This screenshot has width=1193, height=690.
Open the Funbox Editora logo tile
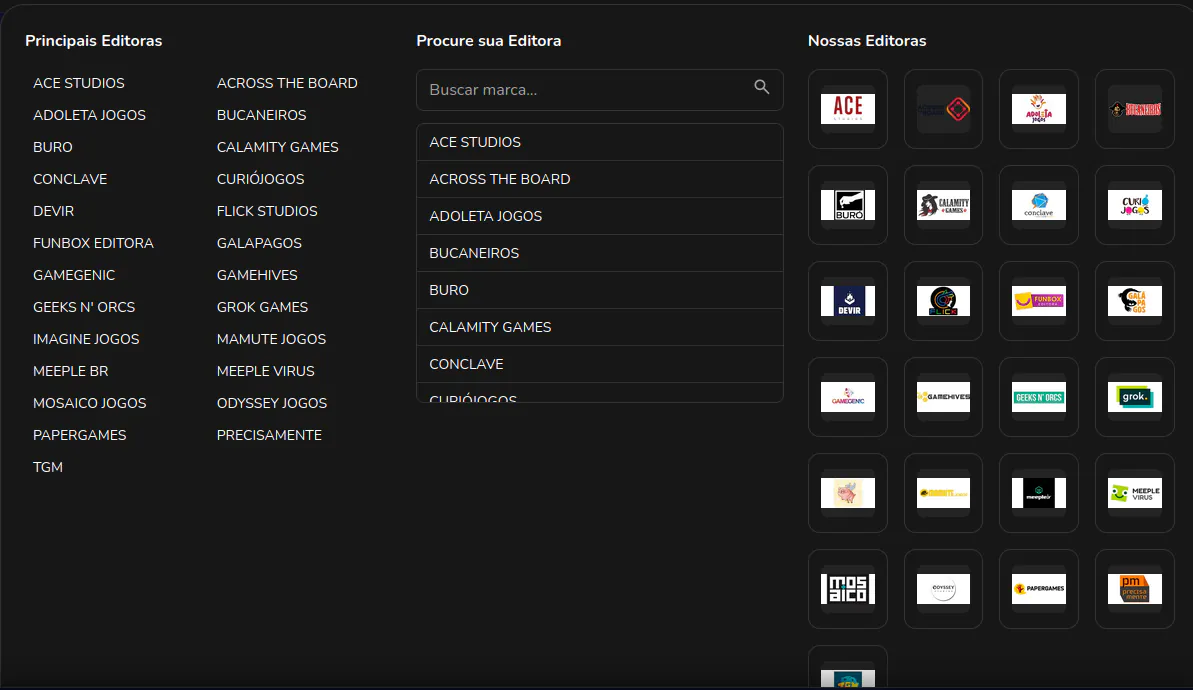[x=1038, y=301]
